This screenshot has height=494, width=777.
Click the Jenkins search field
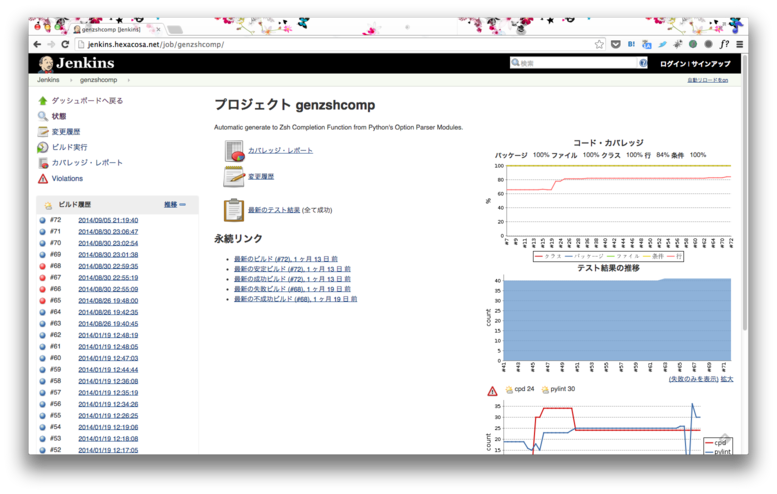(x=574, y=63)
